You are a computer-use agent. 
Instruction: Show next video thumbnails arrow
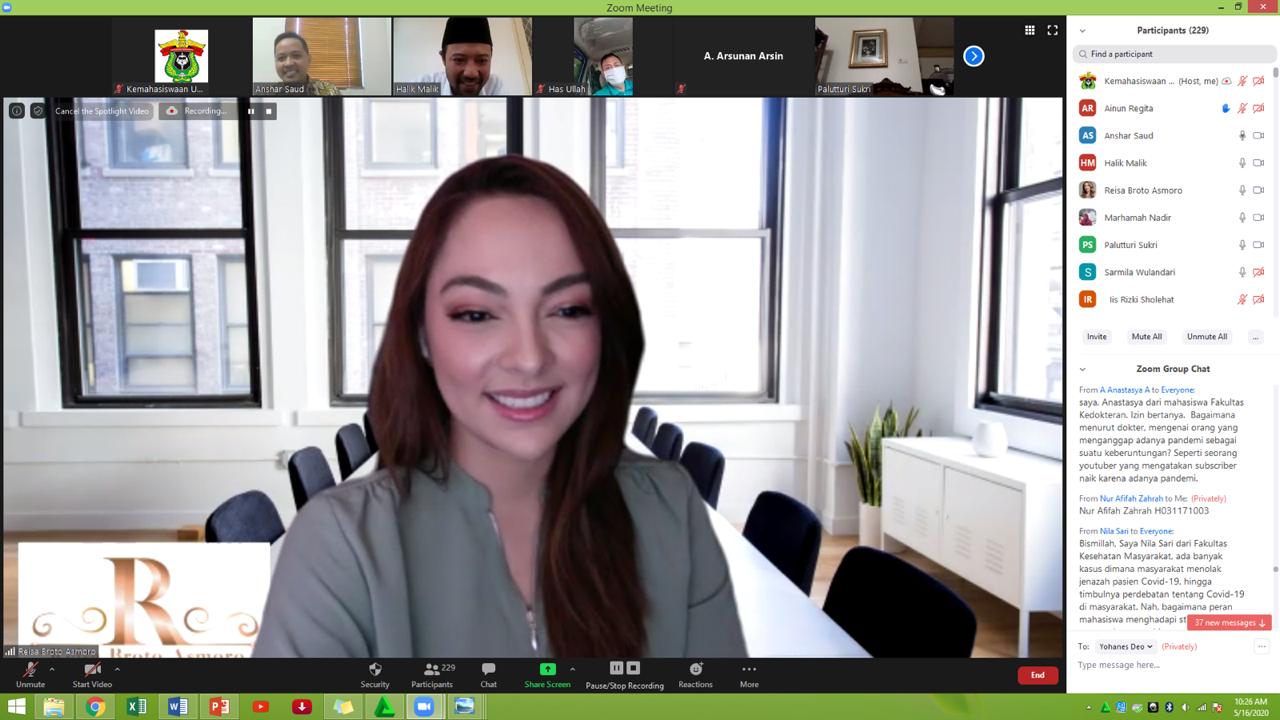click(x=973, y=56)
